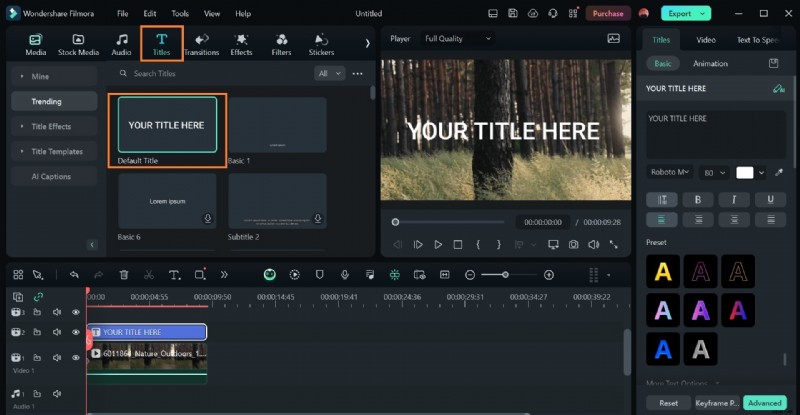Mute the Audio 1 track
The height and width of the screenshot is (415, 800).
(57, 395)
